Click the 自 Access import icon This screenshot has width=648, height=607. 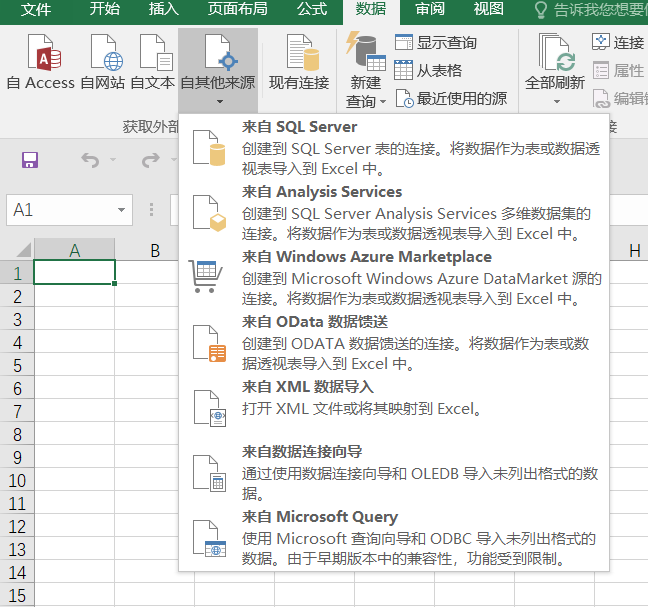[x=44, y=52]
